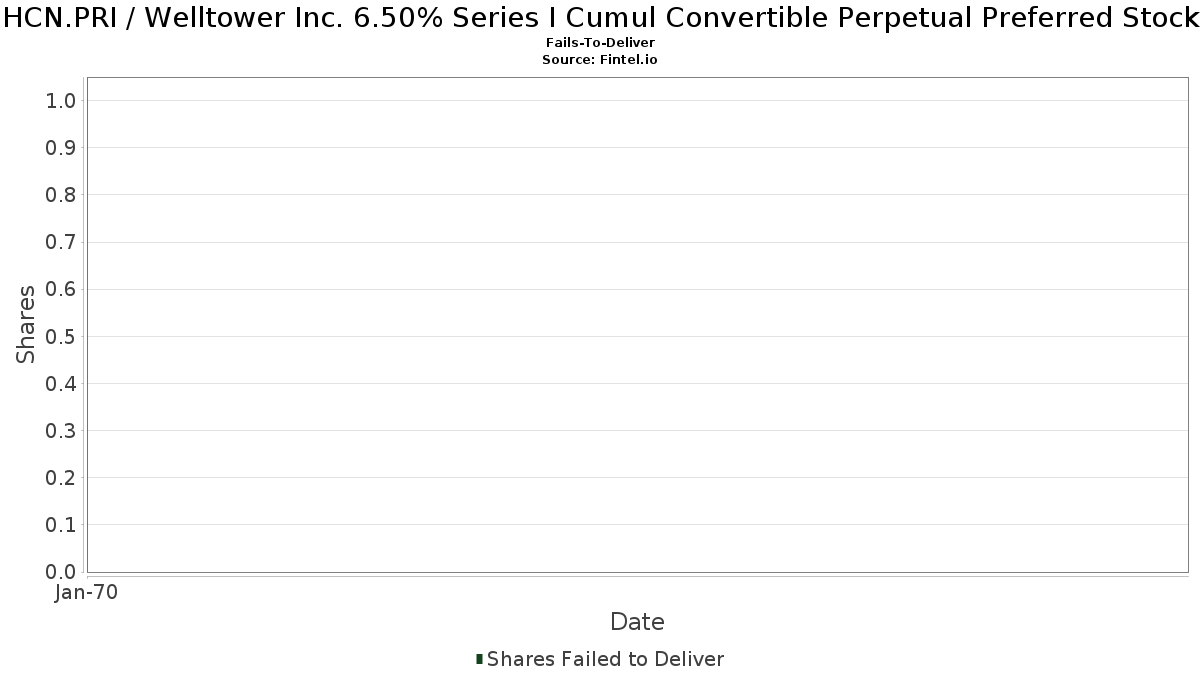1200x675 pixels.
Task: Click the chart title HCN.PRI Welltower Inc.
Action: (x=600, y=18)
